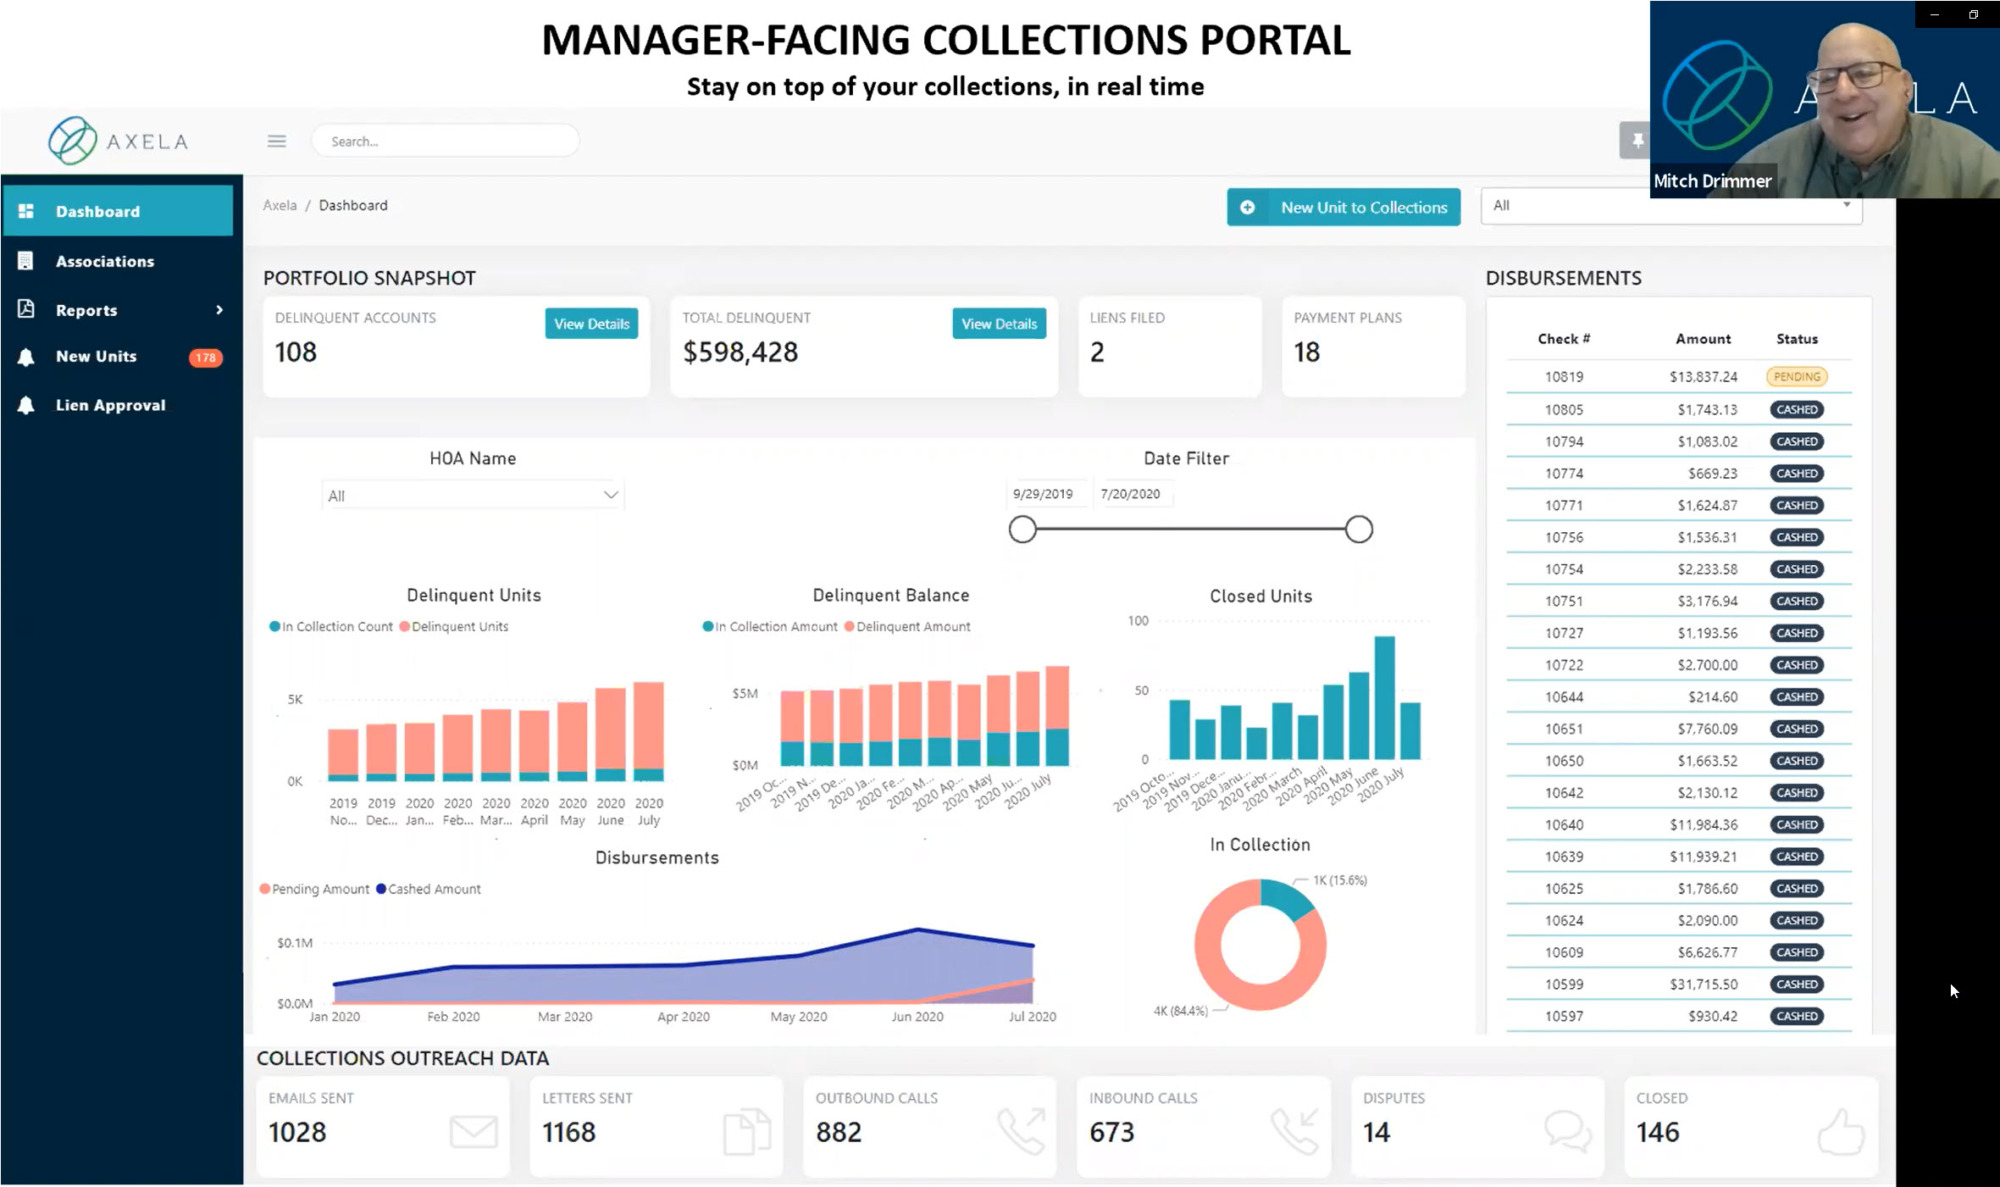Viewport: 2000px width, 1187px height.
Task: Click the Emails Sent envelope icon
Action: (473, 1132)
